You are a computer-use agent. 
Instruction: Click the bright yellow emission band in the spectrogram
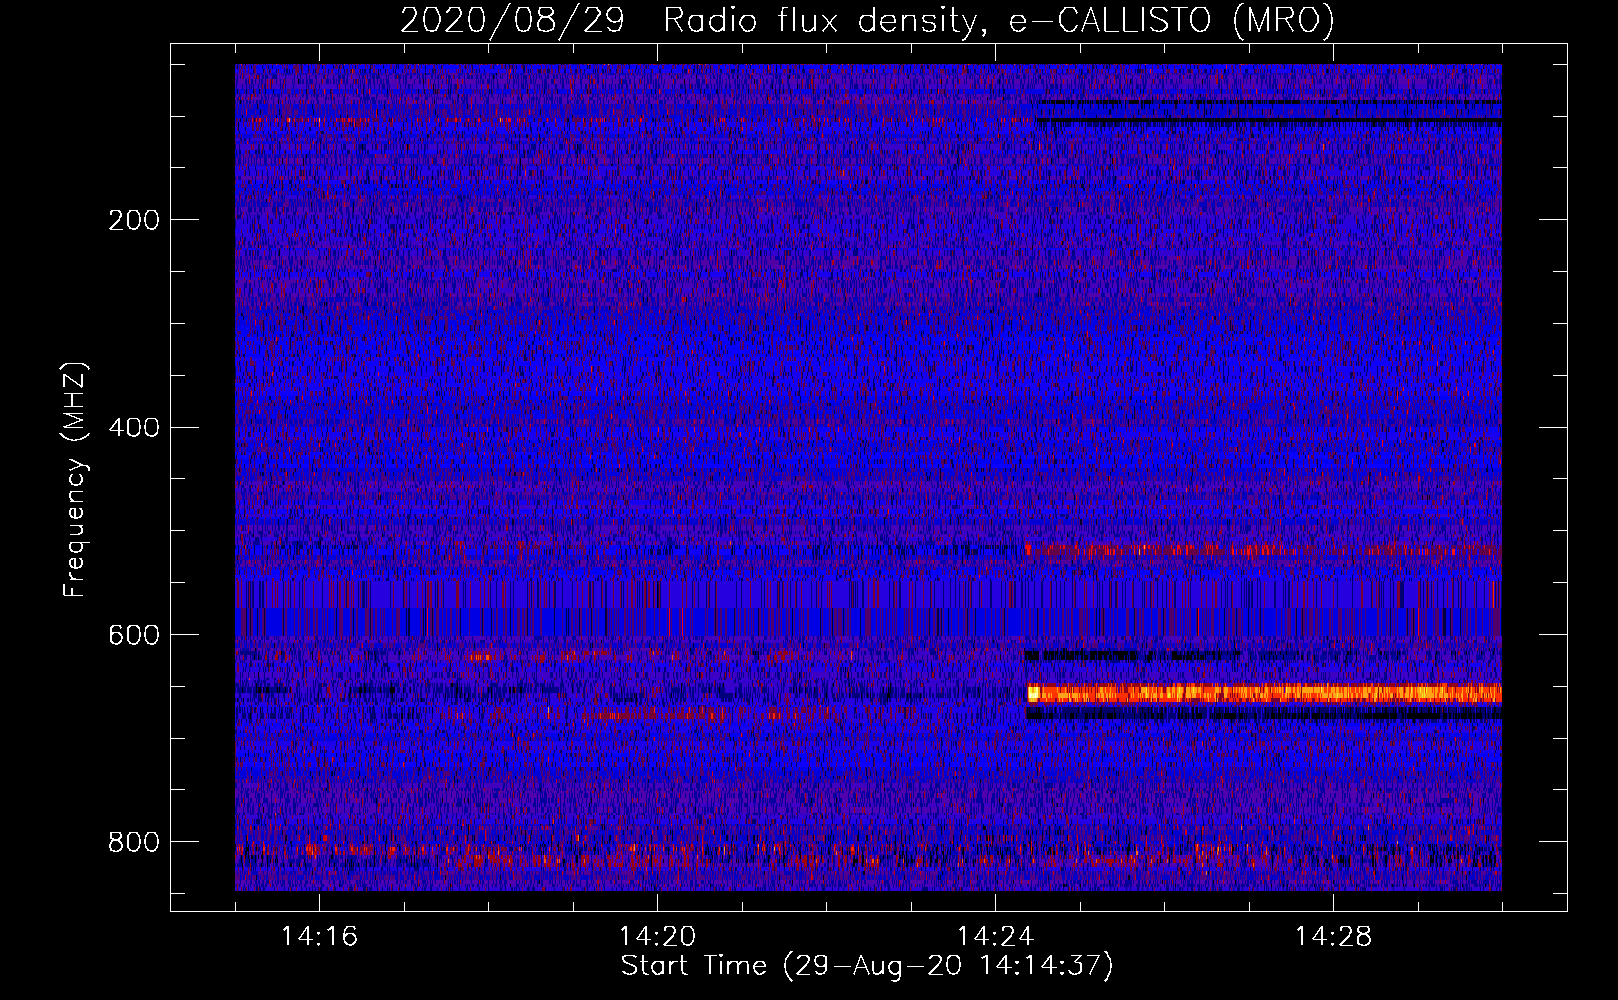(1265, 693)
